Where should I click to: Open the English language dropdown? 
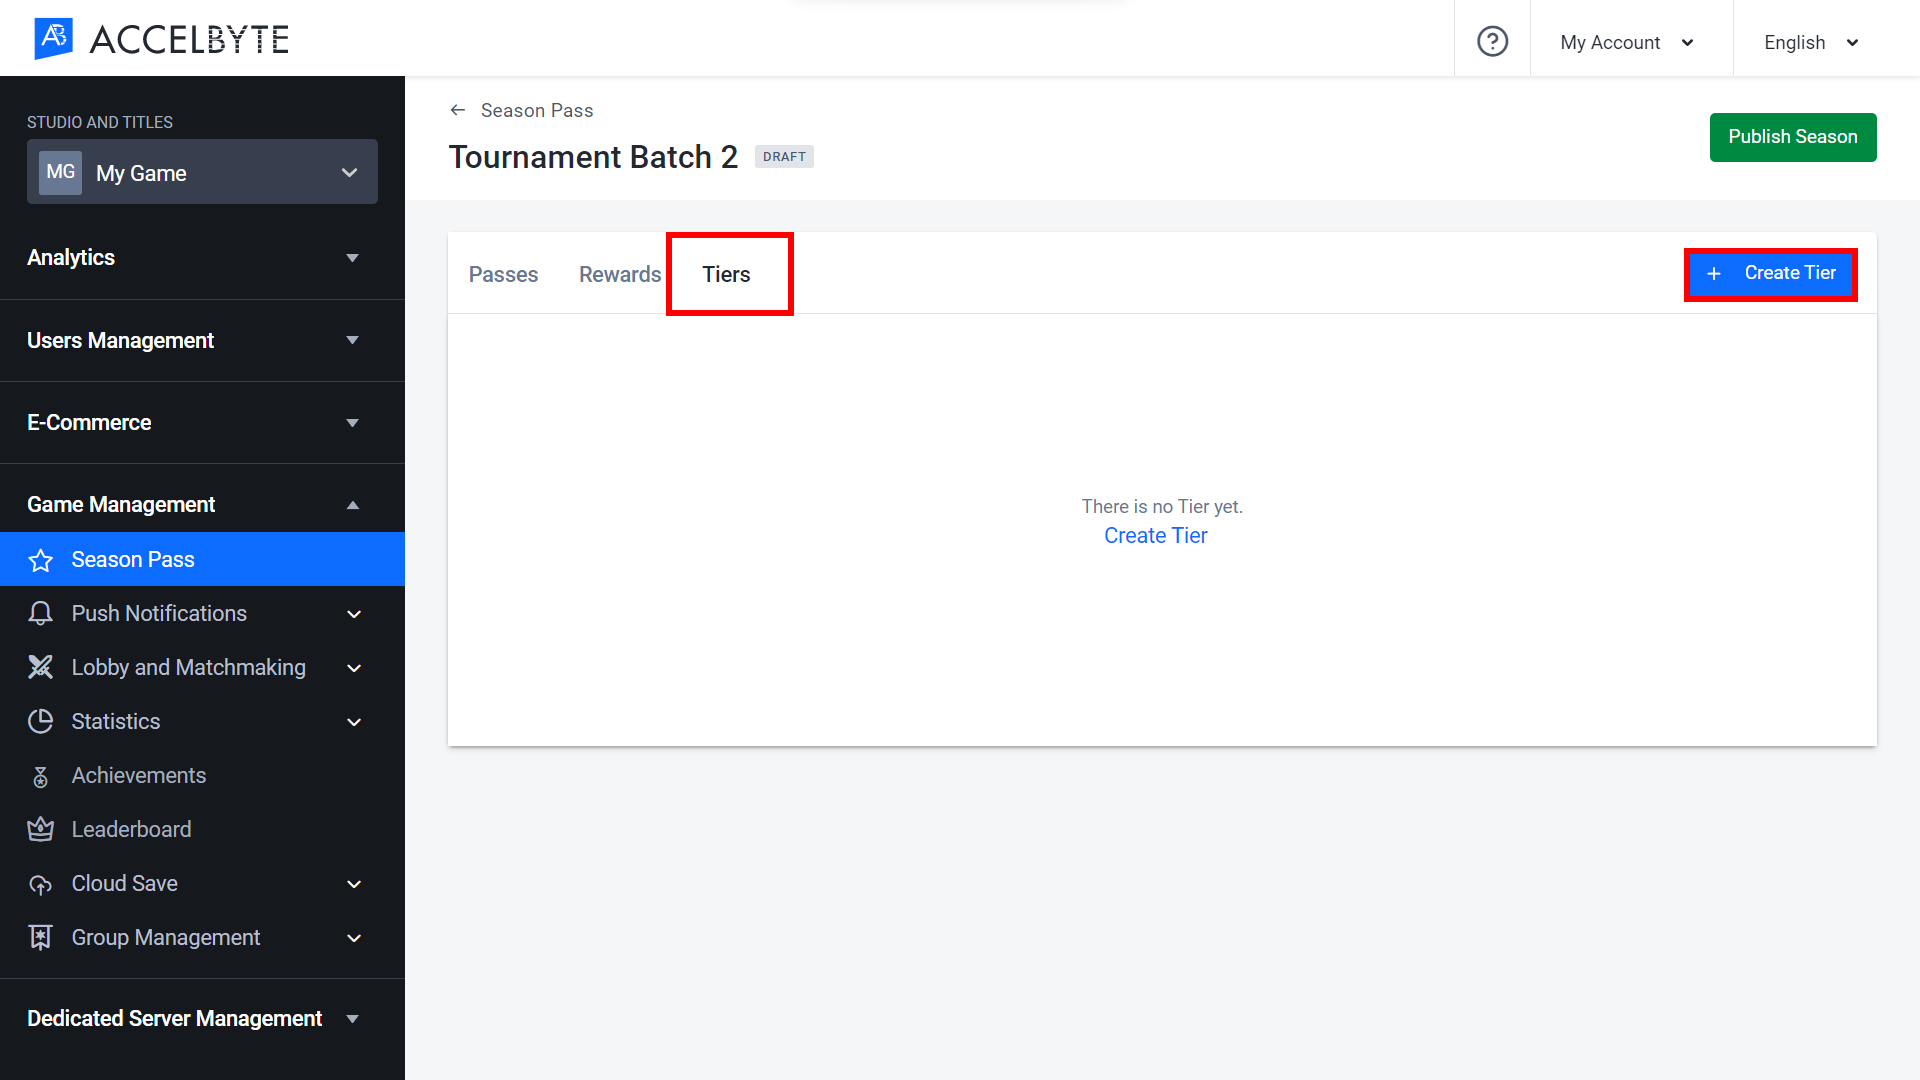point(1811,42)
